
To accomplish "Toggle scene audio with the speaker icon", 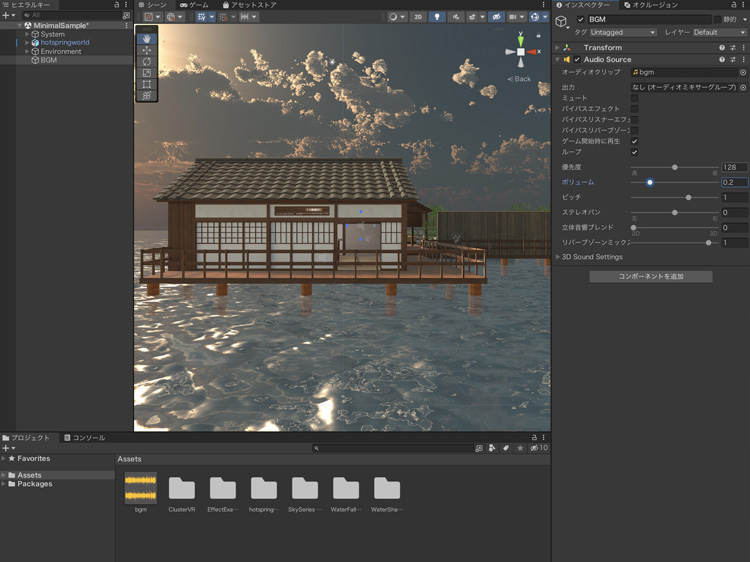I will (455, 17).
